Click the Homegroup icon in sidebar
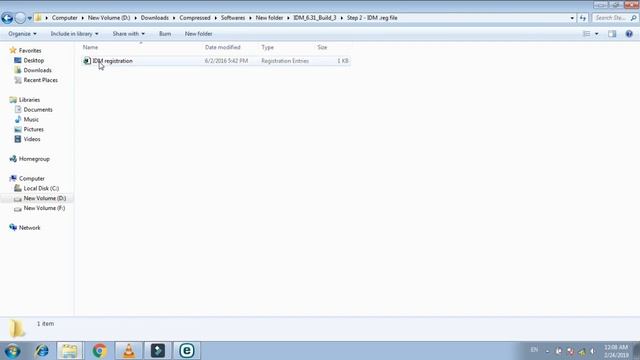 pos(13,158)
